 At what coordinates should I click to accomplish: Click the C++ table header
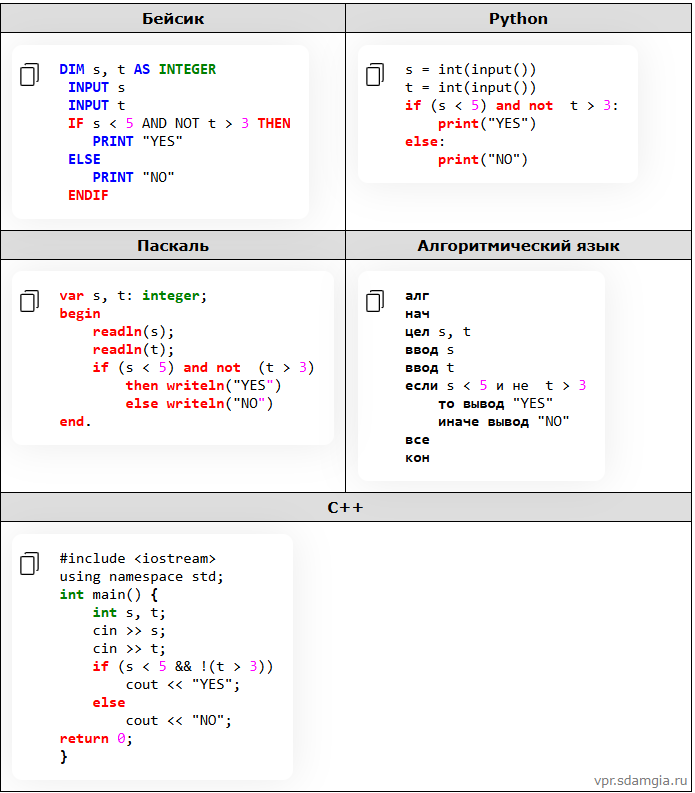click(x=346, y=507)
